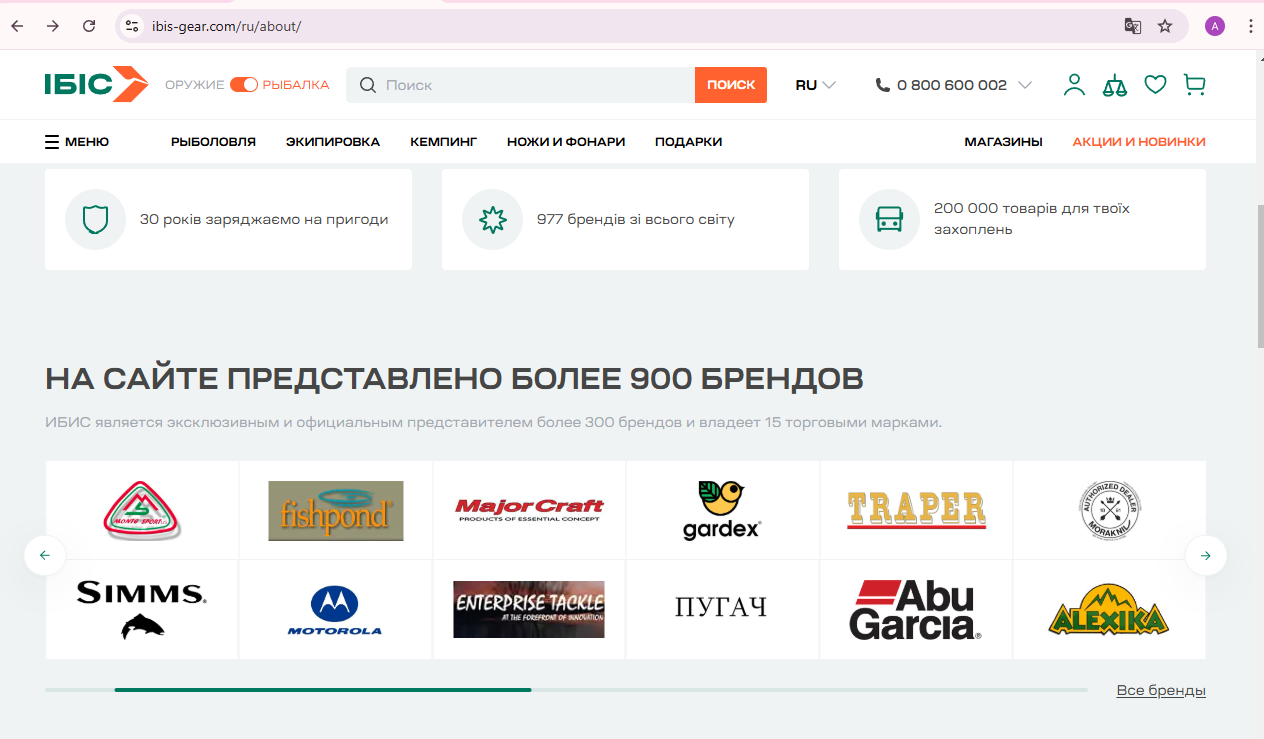Open the Рыболовля menu category
The width and height of the screenshot is (1264, 739).
point(213,142)
